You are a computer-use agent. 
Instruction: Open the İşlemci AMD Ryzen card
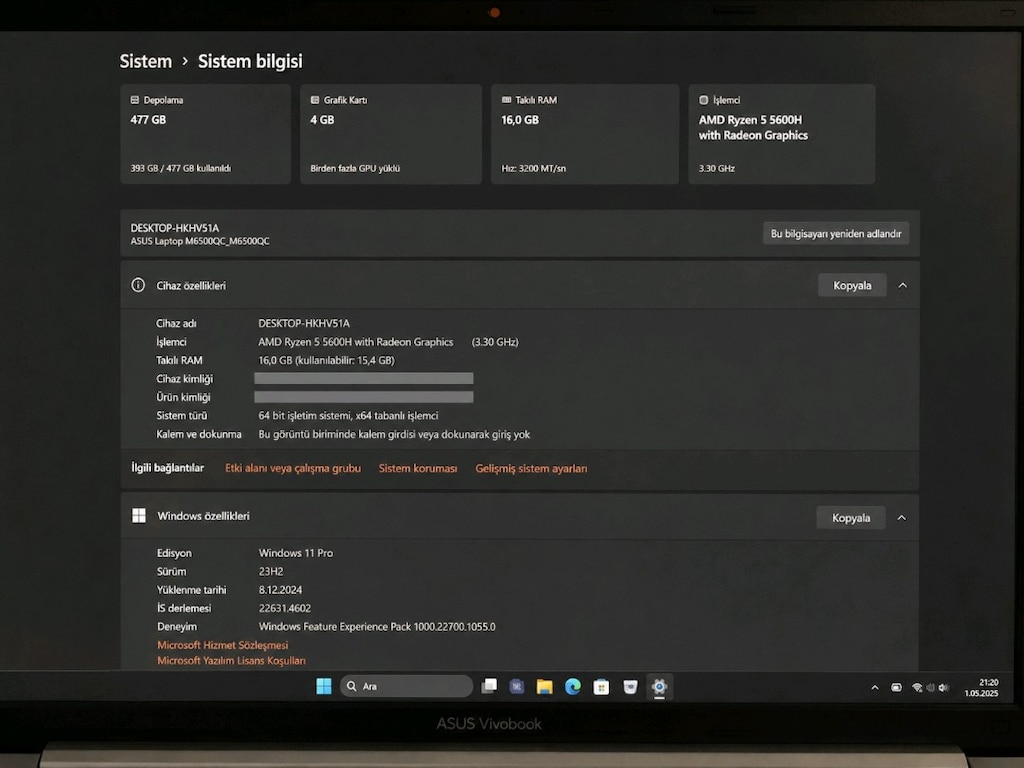point(782,134)
